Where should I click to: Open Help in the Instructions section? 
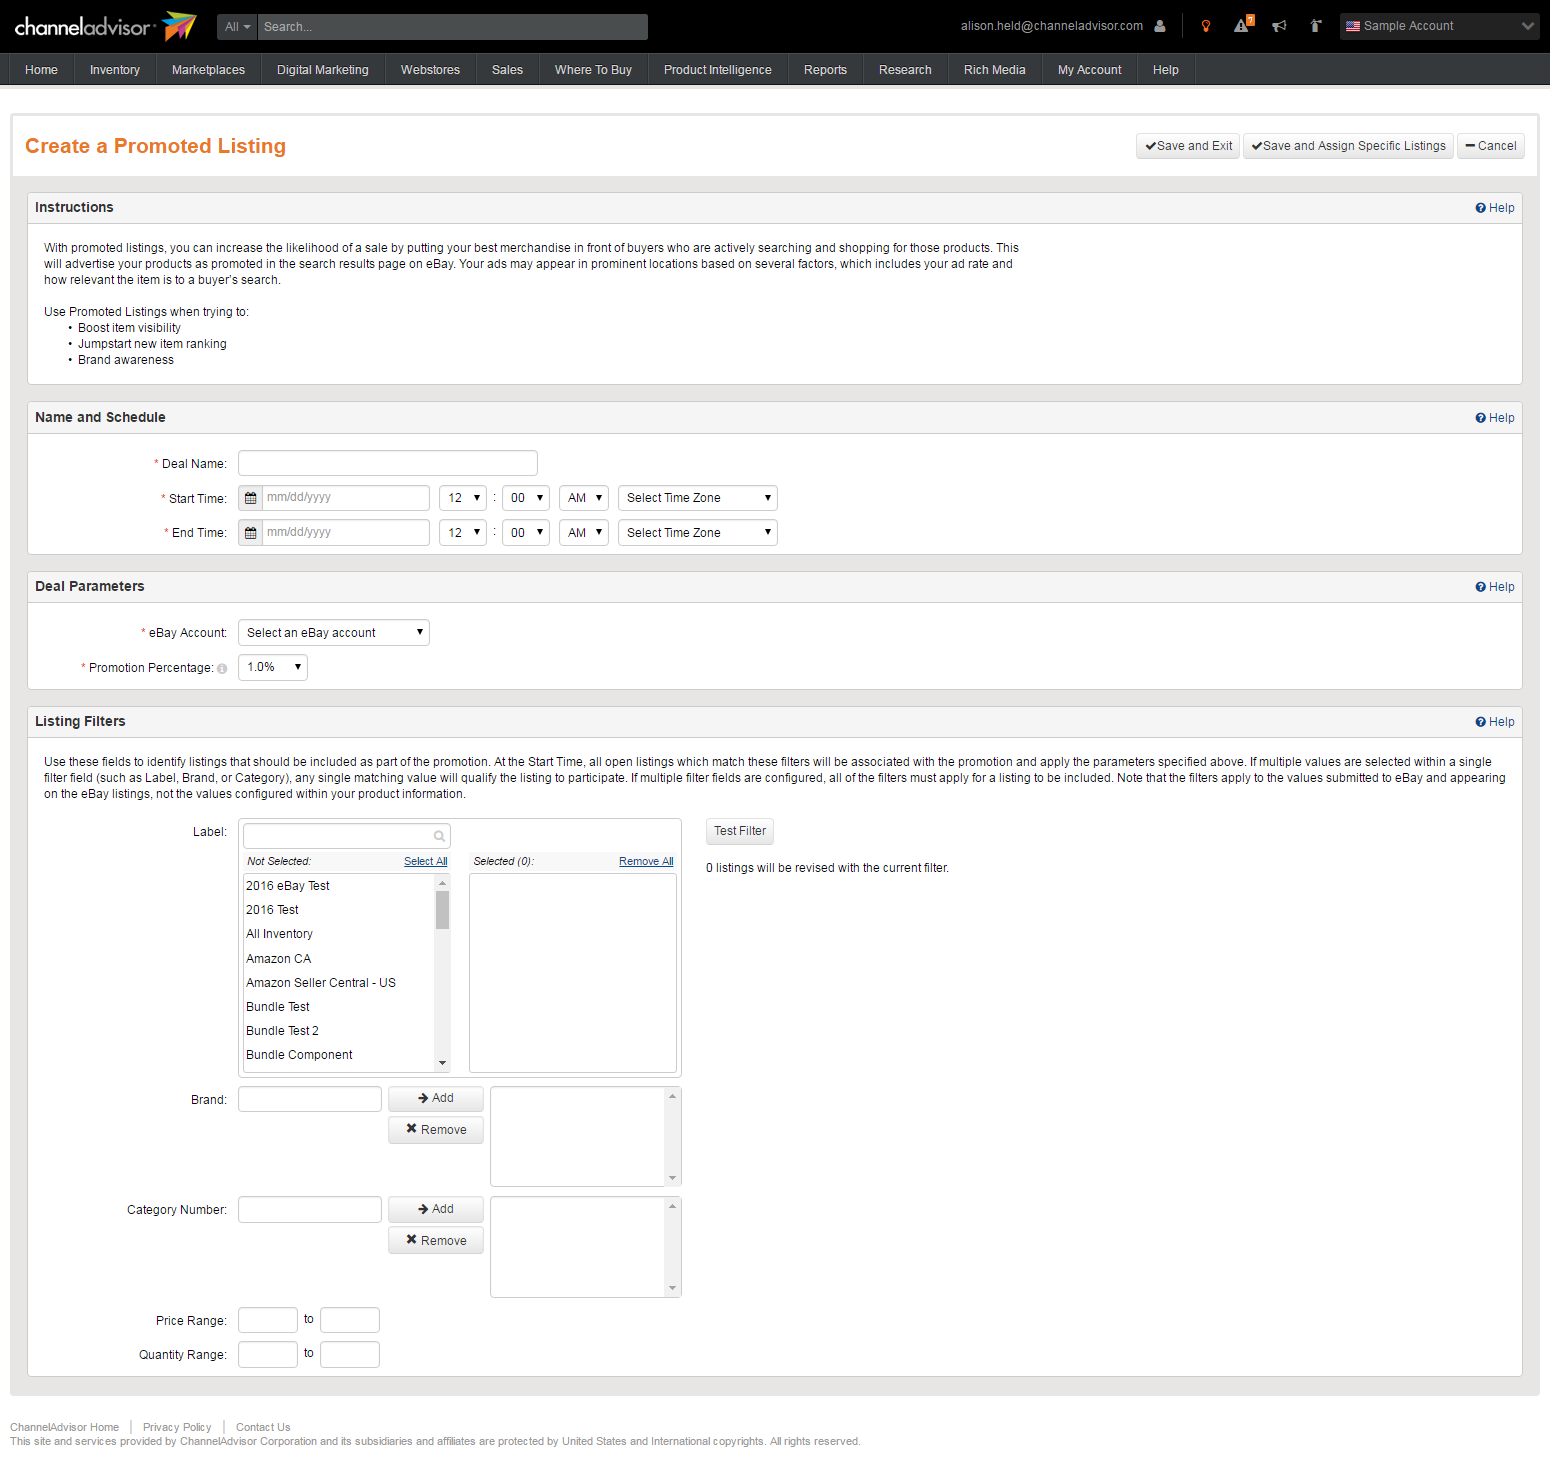(x=1495, y=208)
